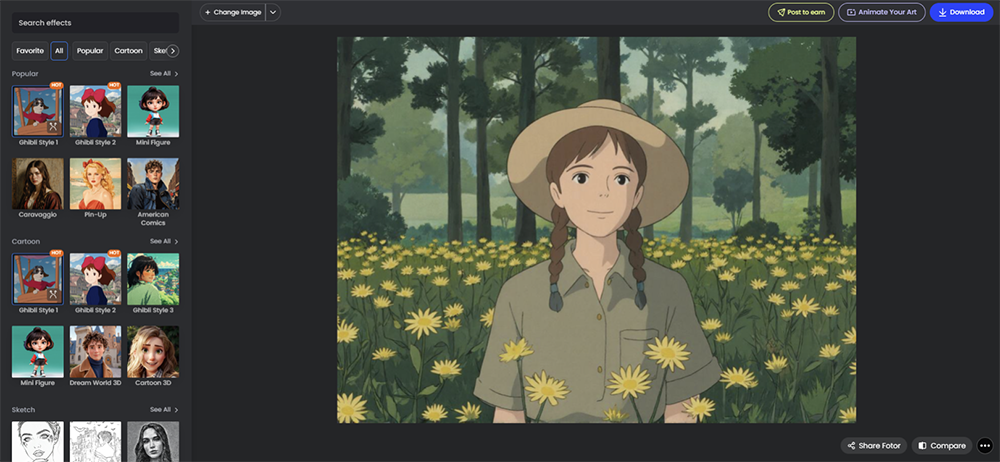Choose the Pin-Up effect thumbnail

point(95,184)
